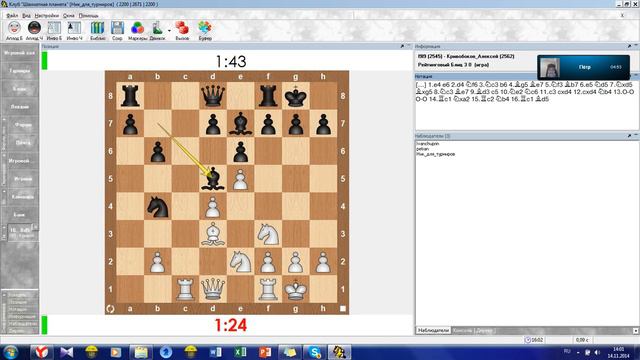The width and height of the screenshot is (640, 360).
Task: Click the Игровой зал sidebar button
Action: point(19,53)
